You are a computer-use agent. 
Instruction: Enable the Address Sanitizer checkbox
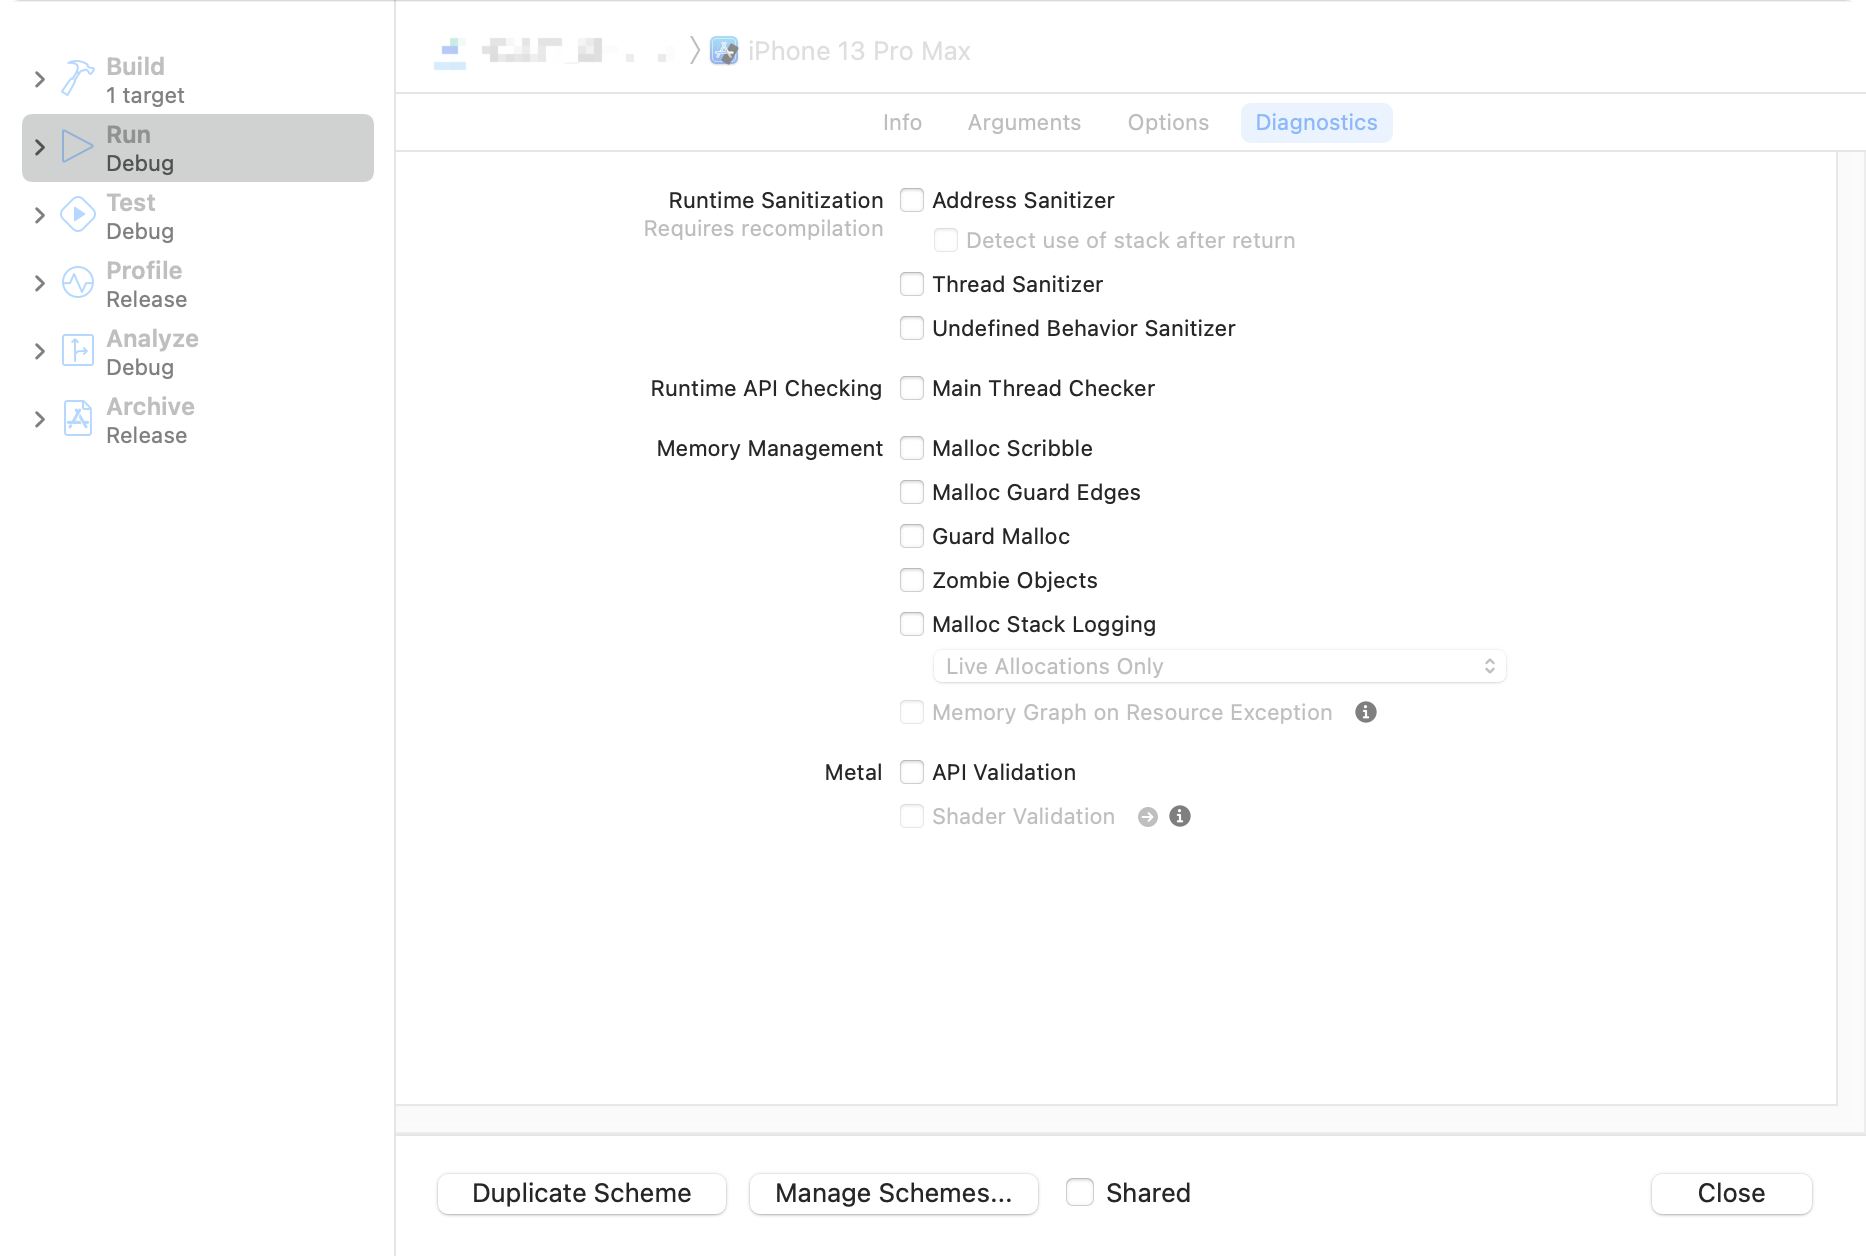point(911,201)
